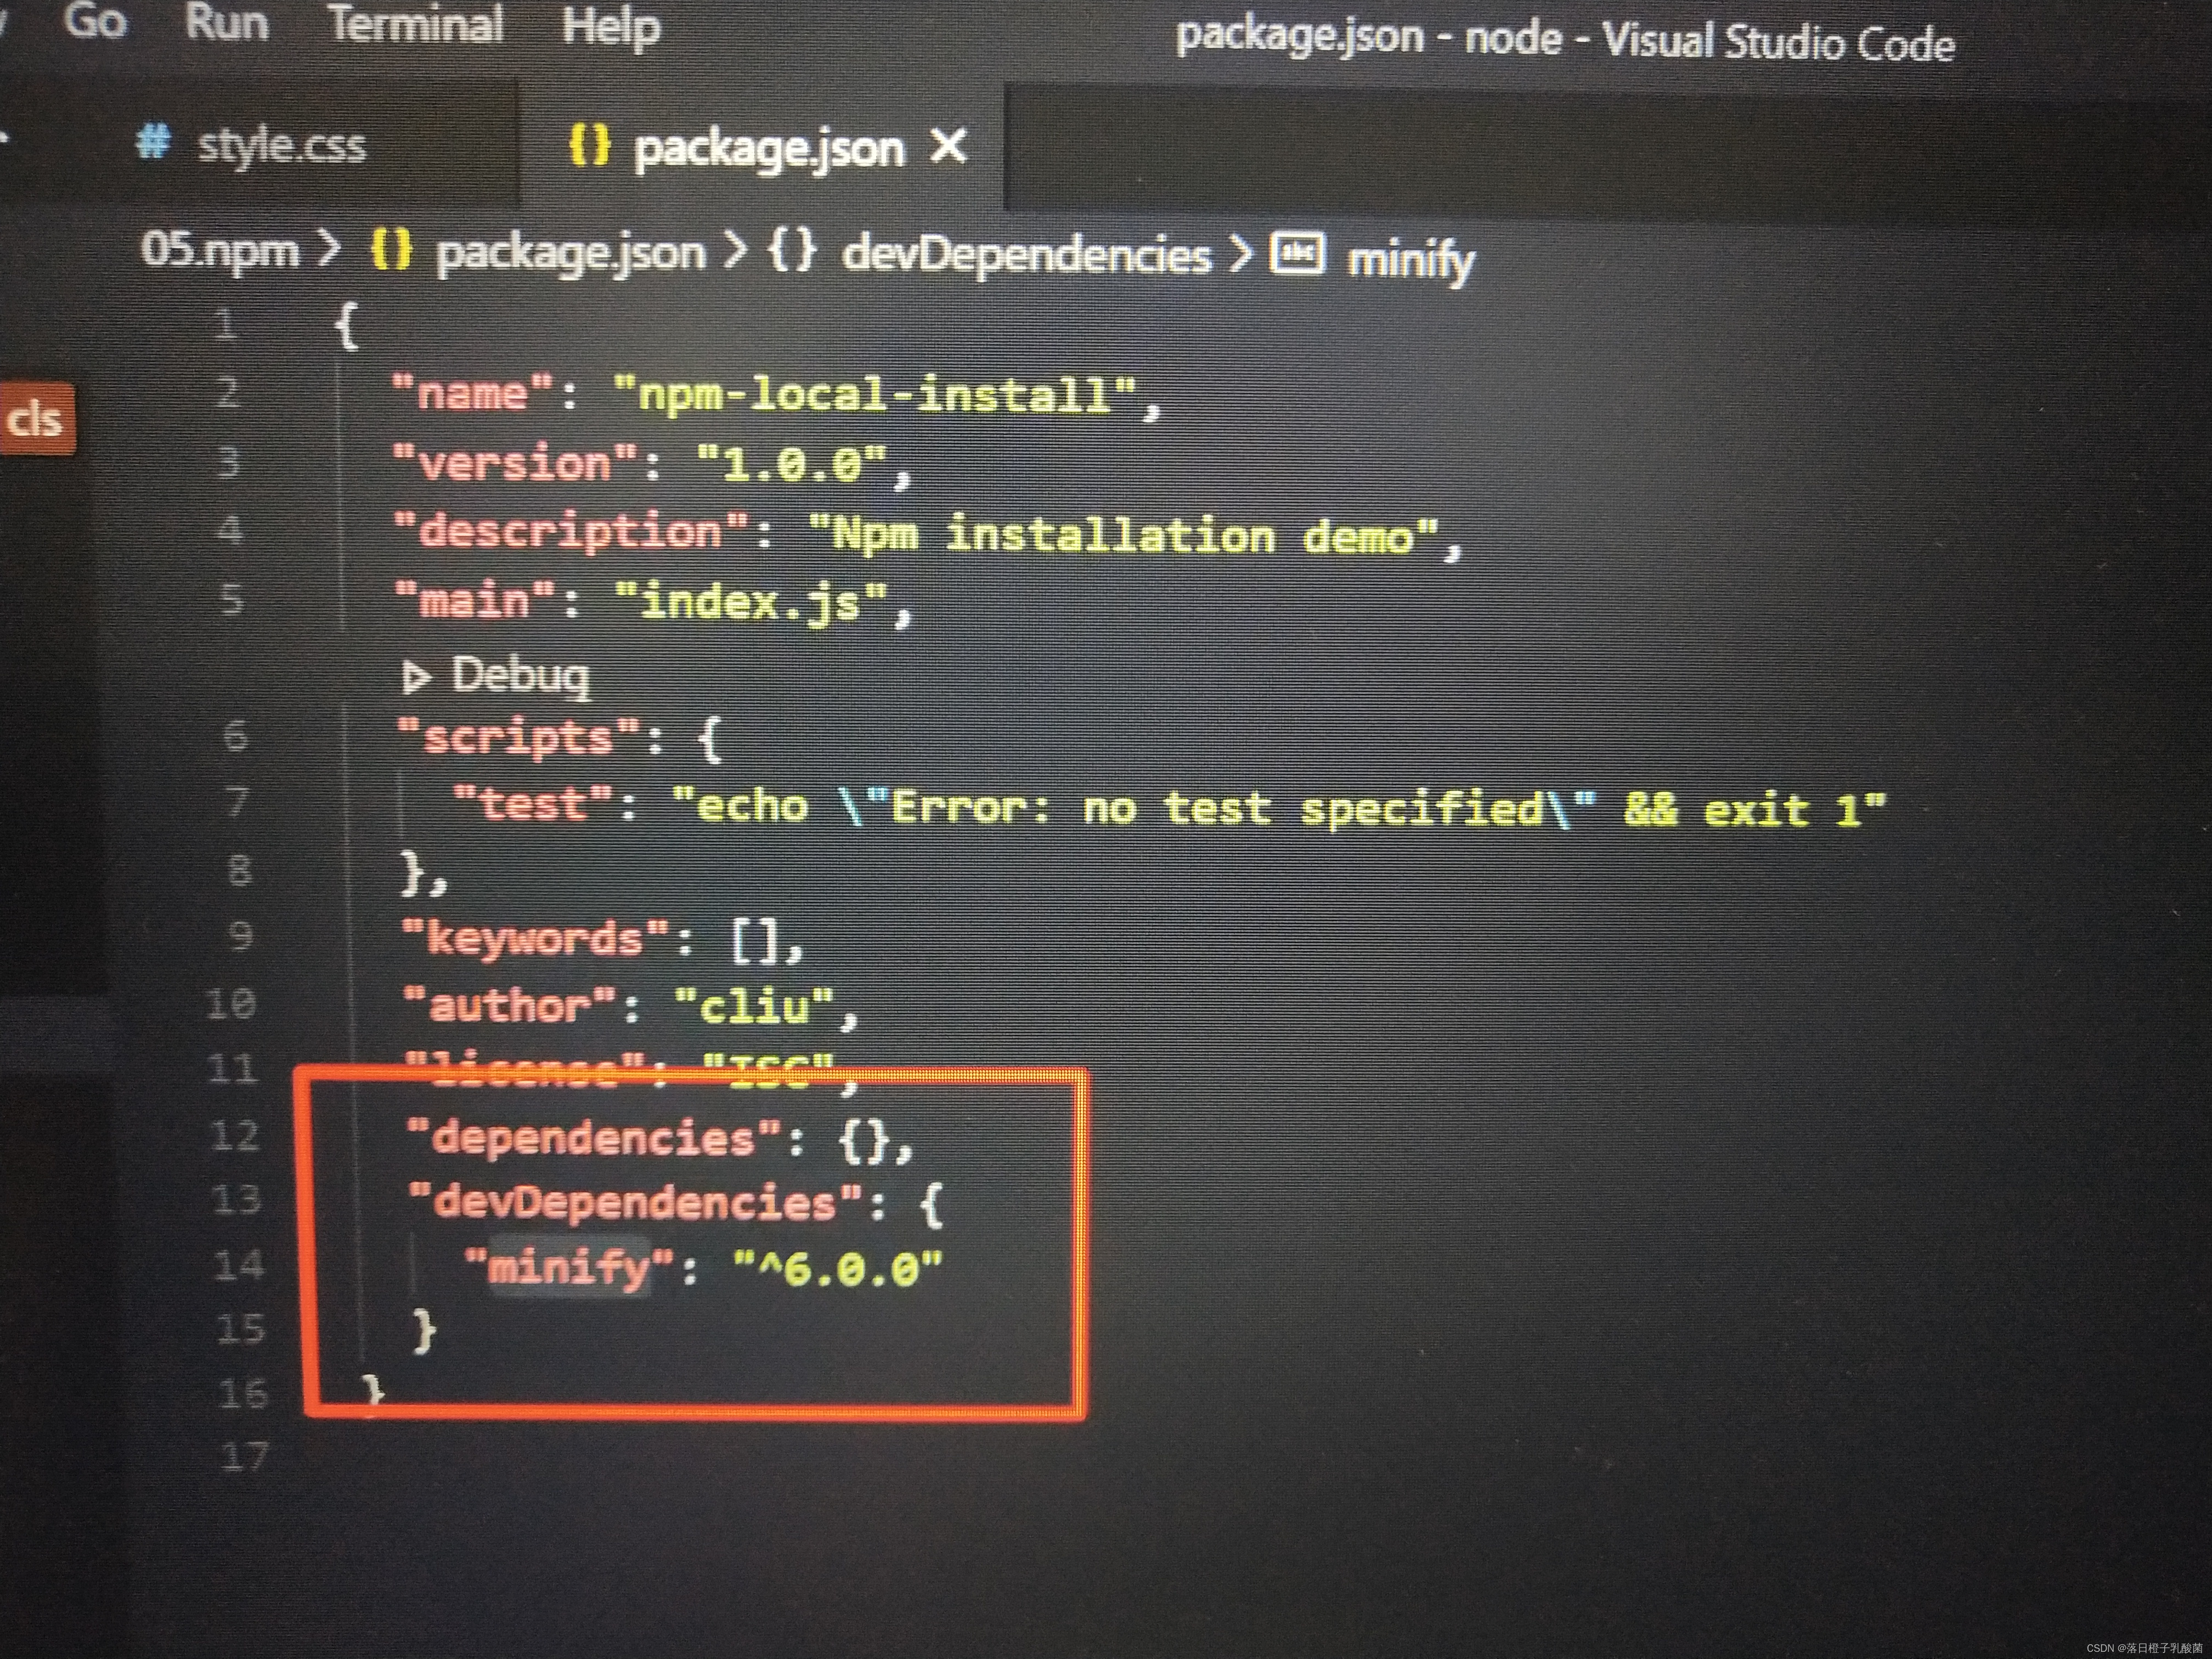Screen dimensions: 2212x1659
Task: Click the object braces icon before devDependencies breadcrumb
Action: tap(792, 250)
